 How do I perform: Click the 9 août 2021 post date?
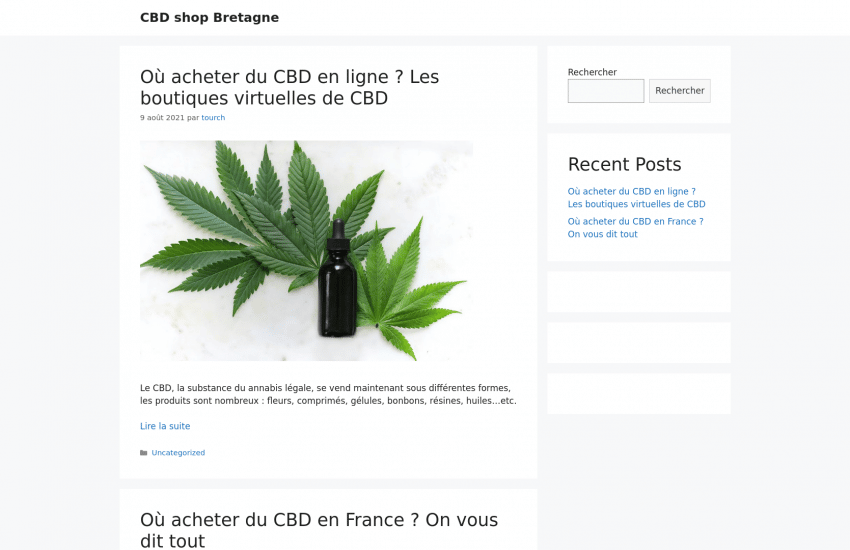coord(162,118)
